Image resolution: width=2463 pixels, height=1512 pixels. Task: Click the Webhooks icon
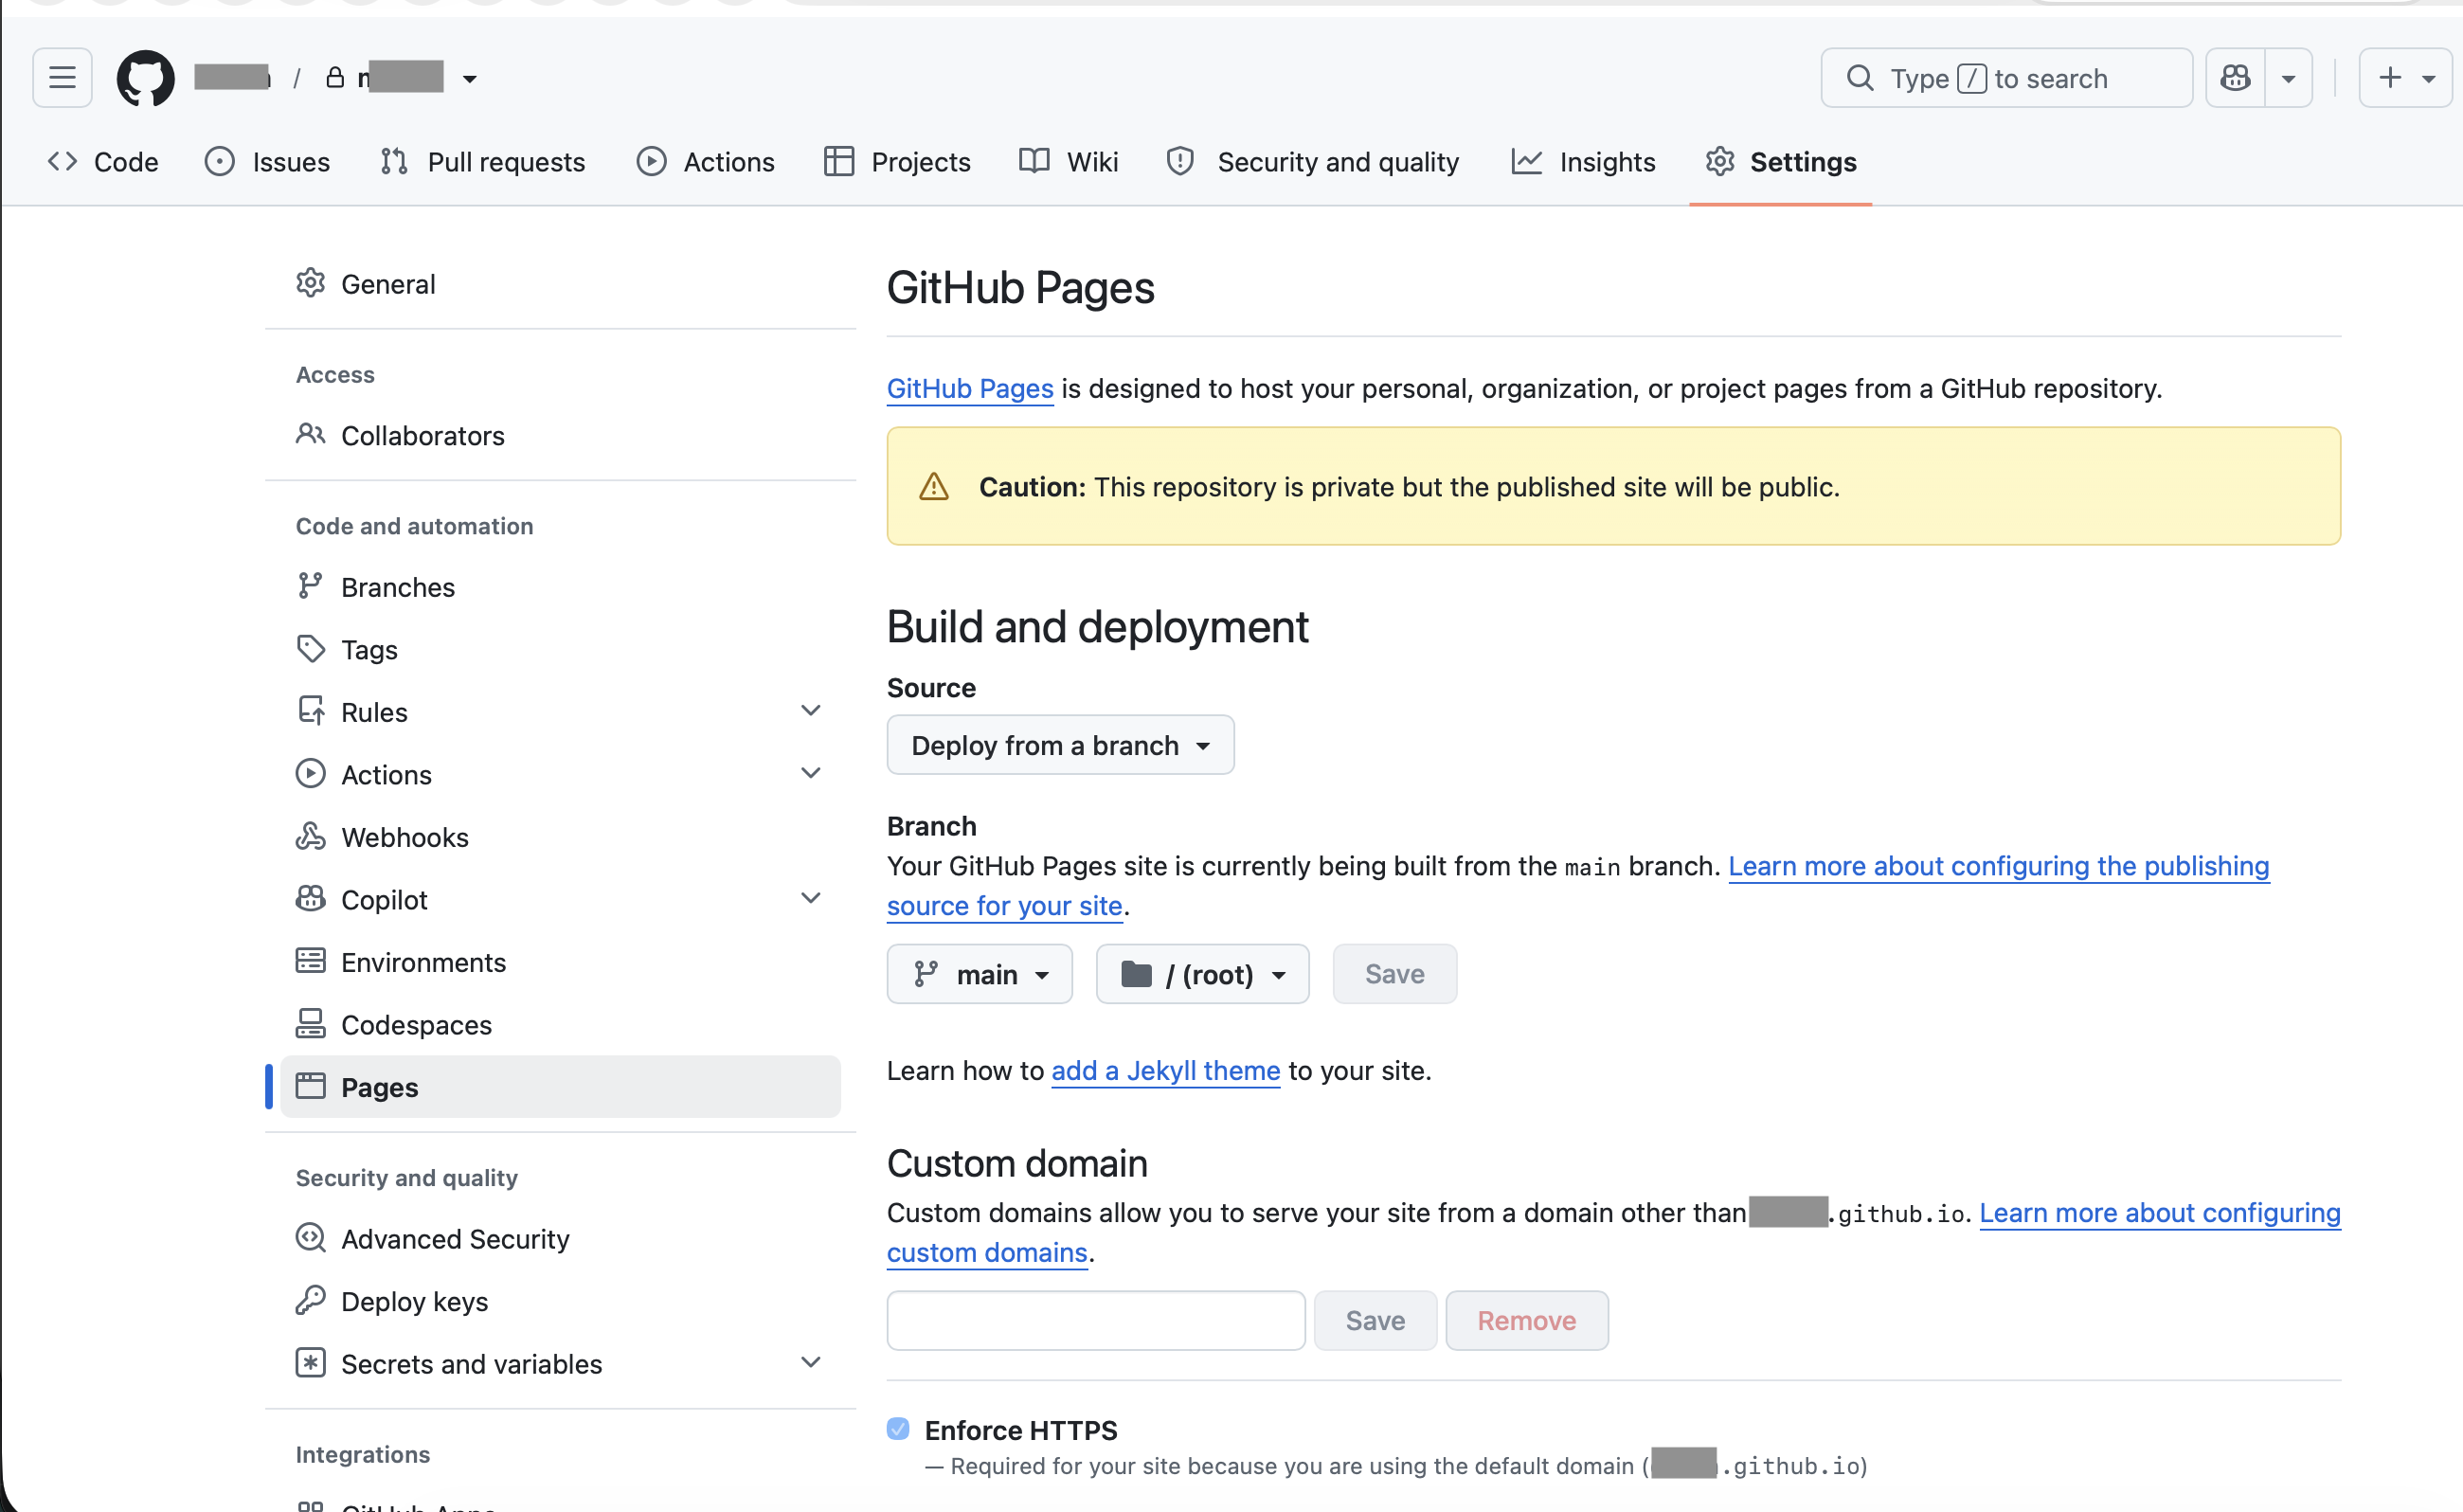pyautogui.click(x=310, y=836)
